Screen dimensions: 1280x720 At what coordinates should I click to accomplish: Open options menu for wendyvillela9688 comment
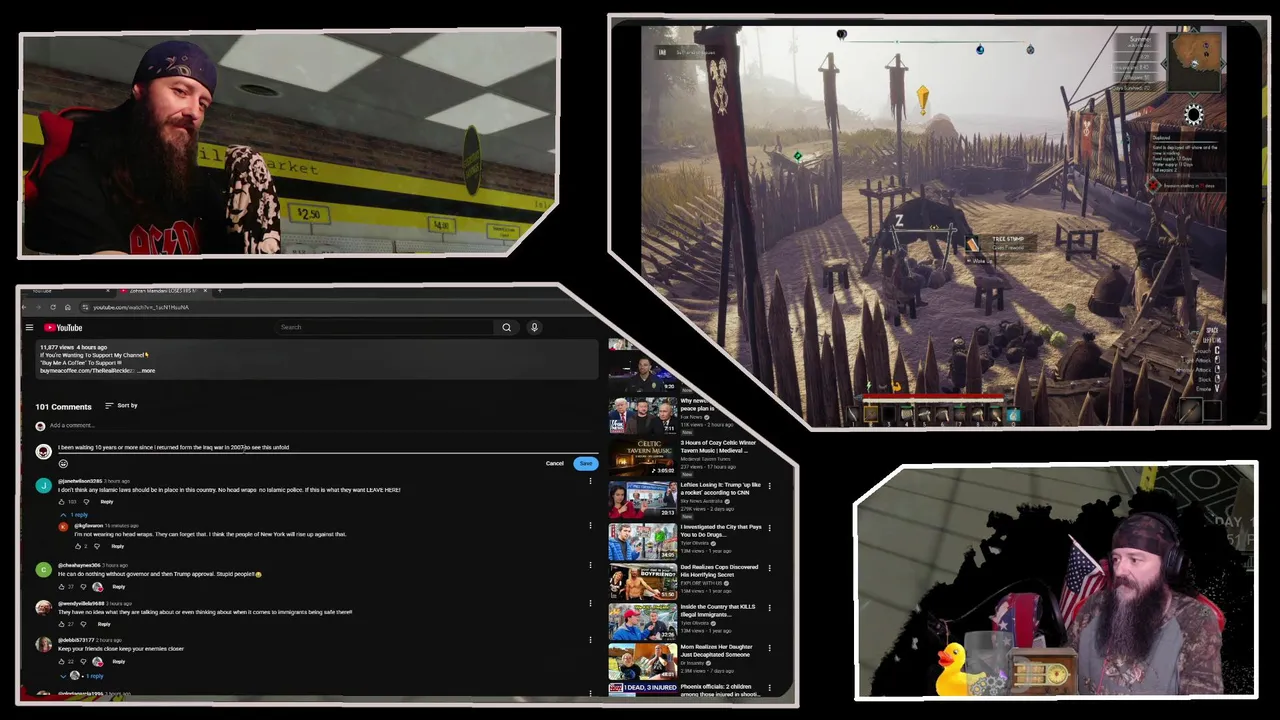[x=590, y=603]
